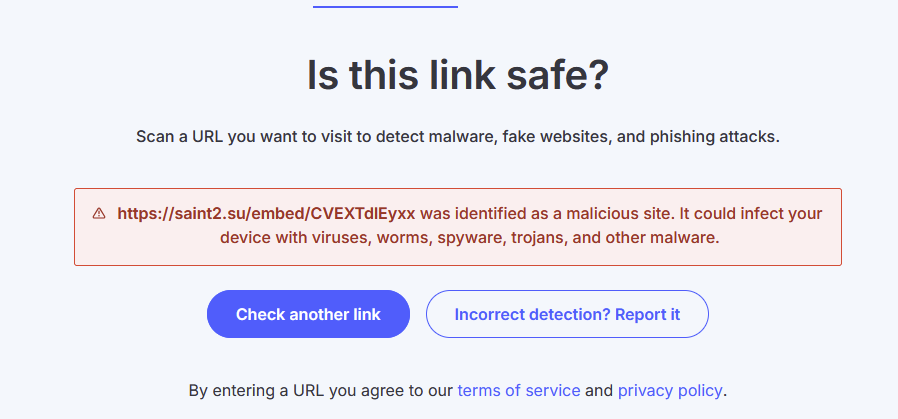This screenshot has width=898, height=419.
Task: Click the 'device with viruses, worms' line
Action: 470,238
